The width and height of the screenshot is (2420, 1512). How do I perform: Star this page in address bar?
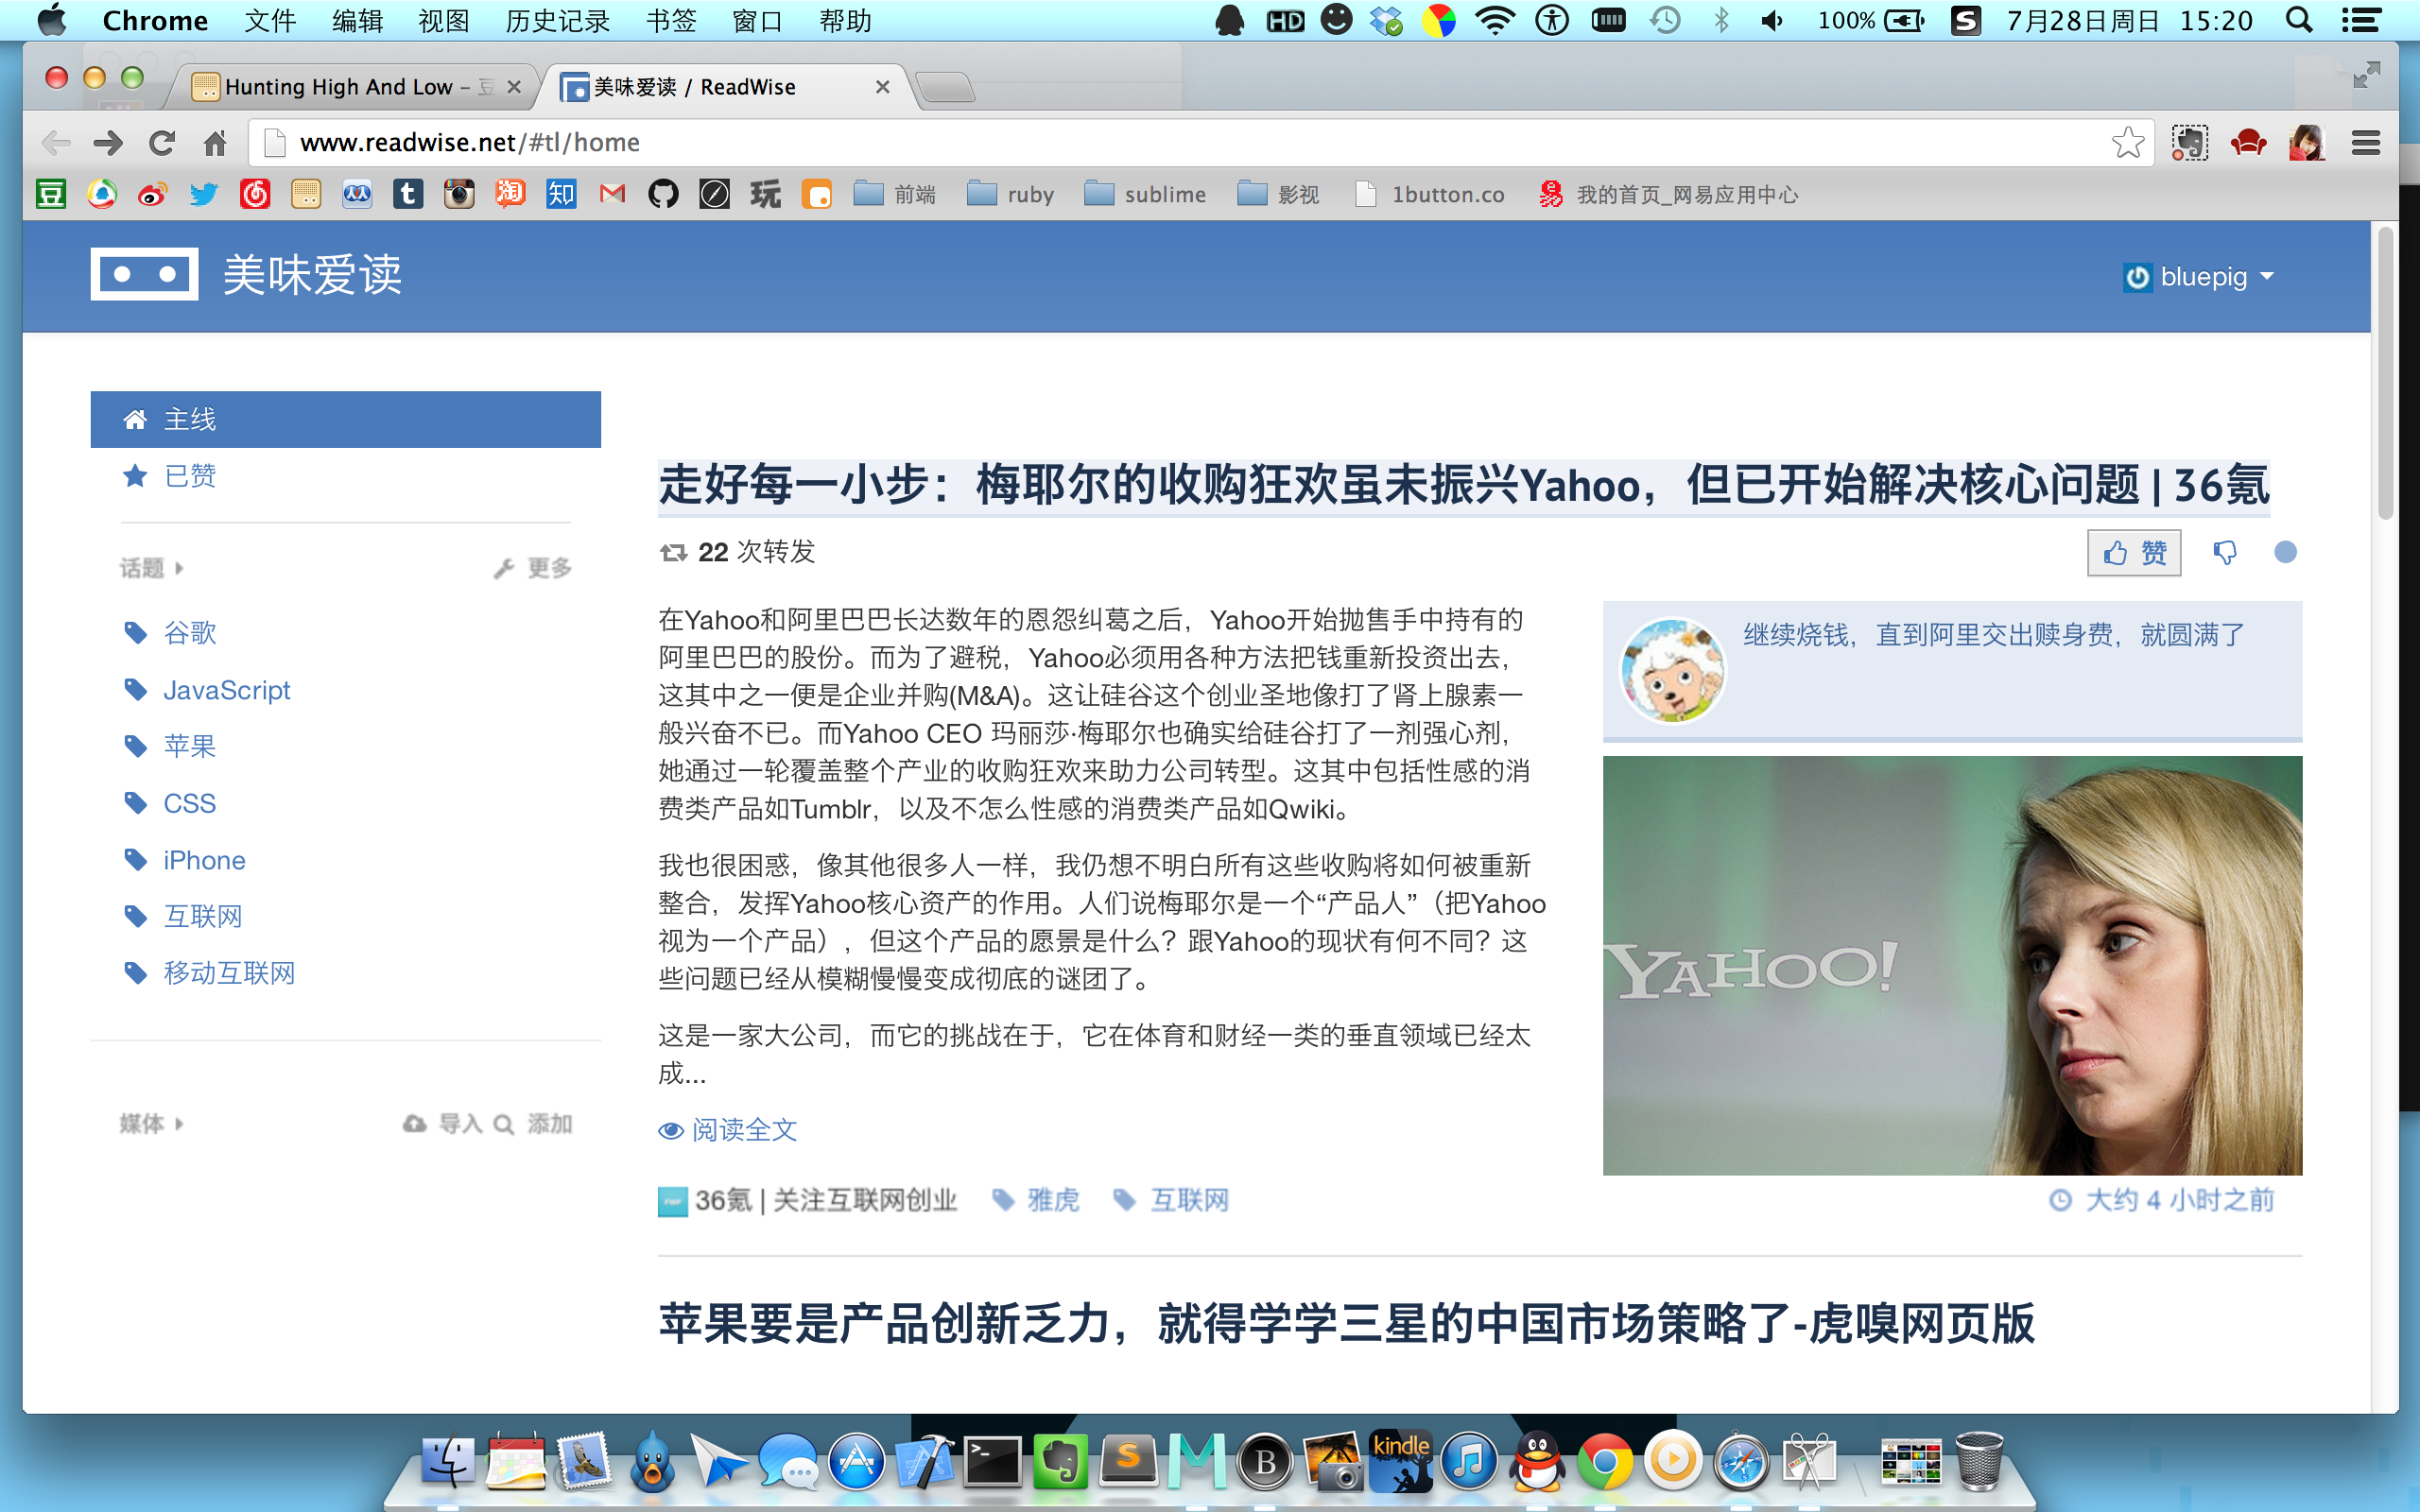point(2127,143)
